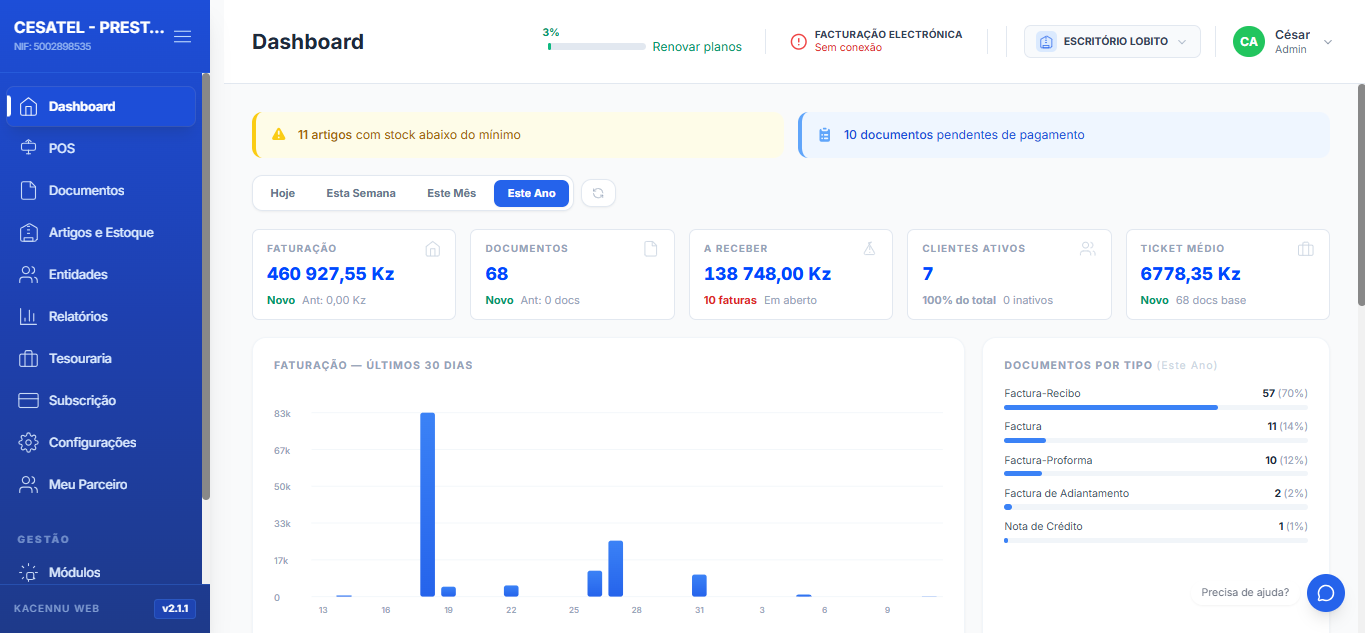Click the refresh icon beside period tabs

598,193
